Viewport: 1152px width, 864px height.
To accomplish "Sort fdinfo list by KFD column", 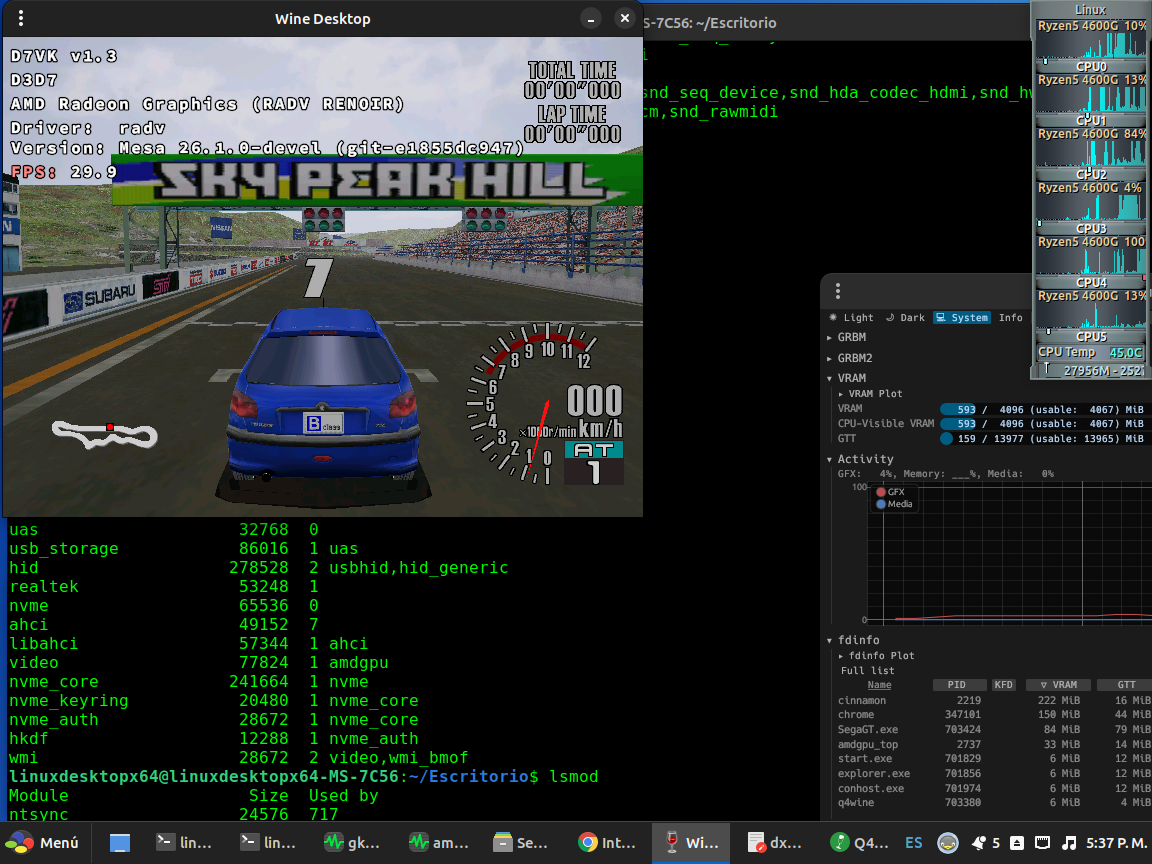I will 1004,685.
